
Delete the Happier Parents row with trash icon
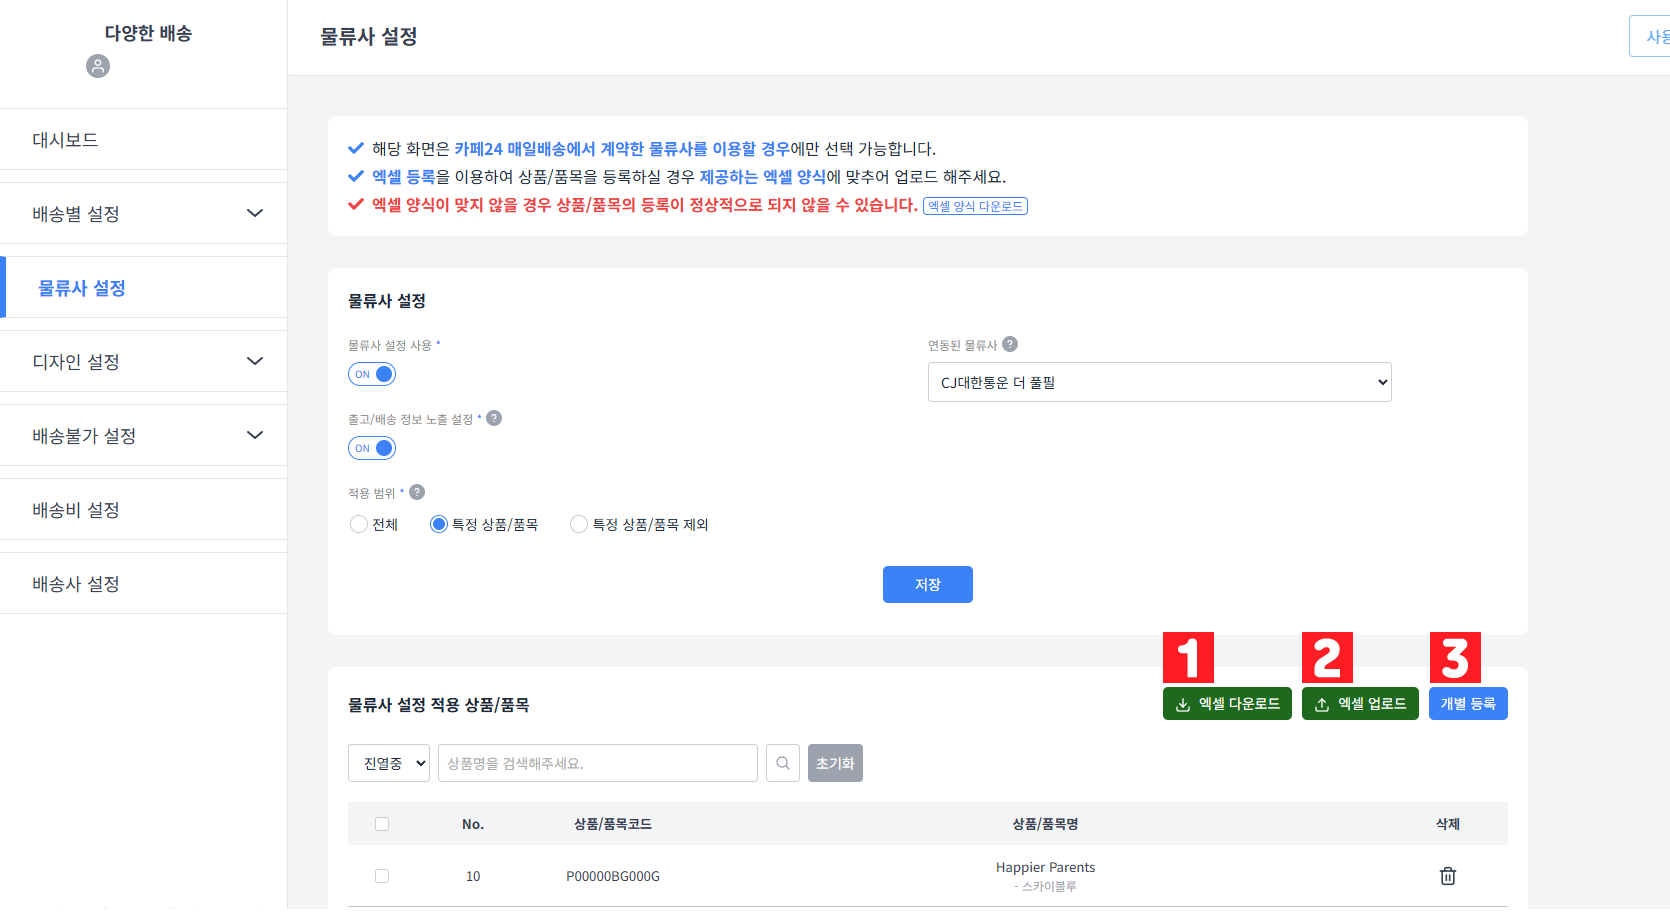[1447, 875]
